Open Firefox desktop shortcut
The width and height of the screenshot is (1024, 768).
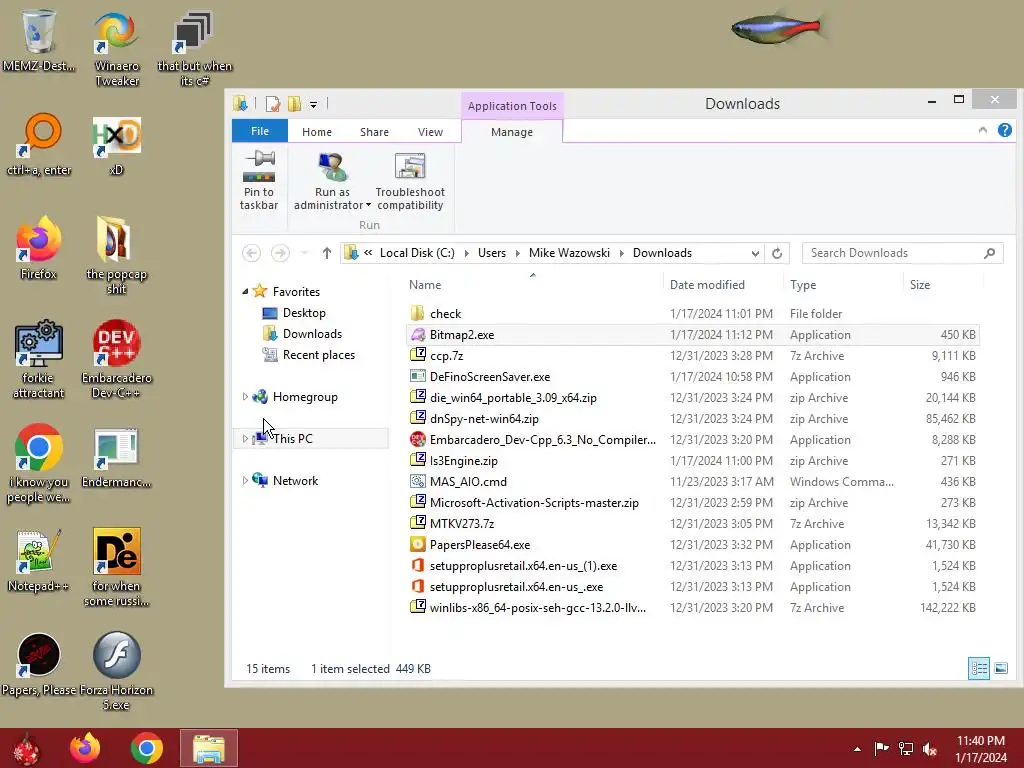39,248
